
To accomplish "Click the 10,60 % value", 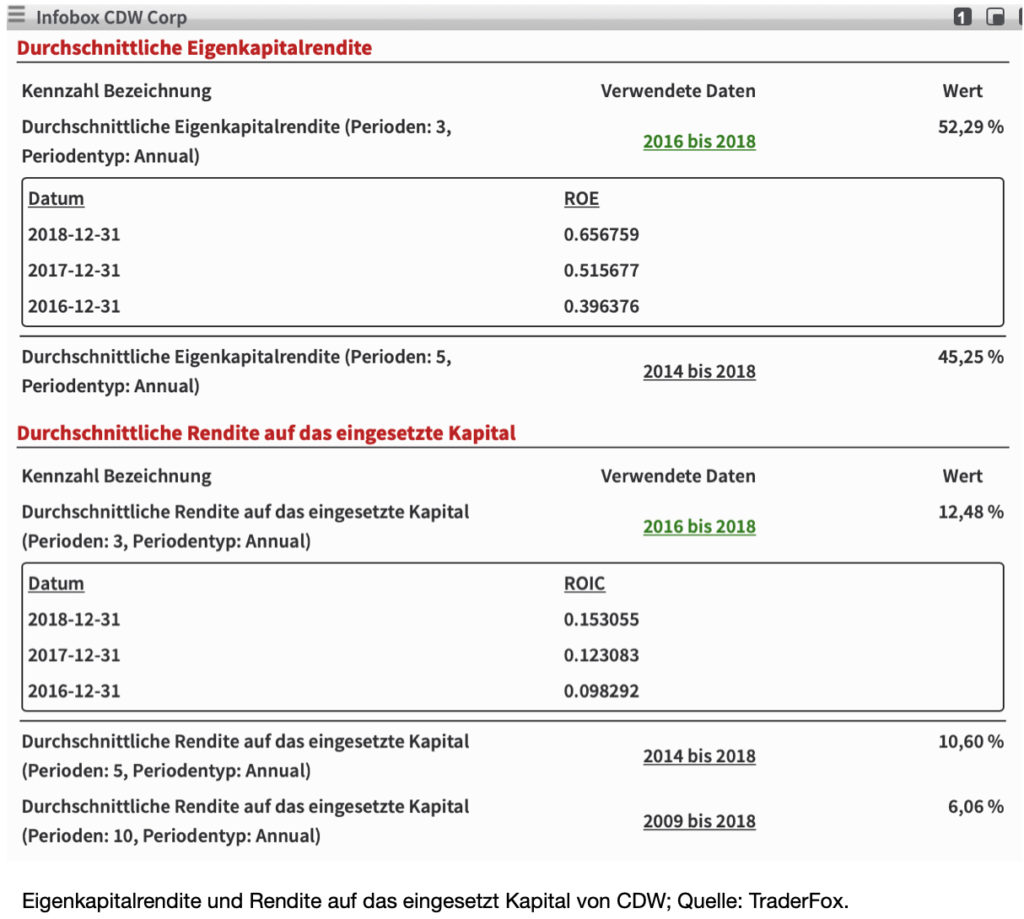I will click(x=970, y=741).
